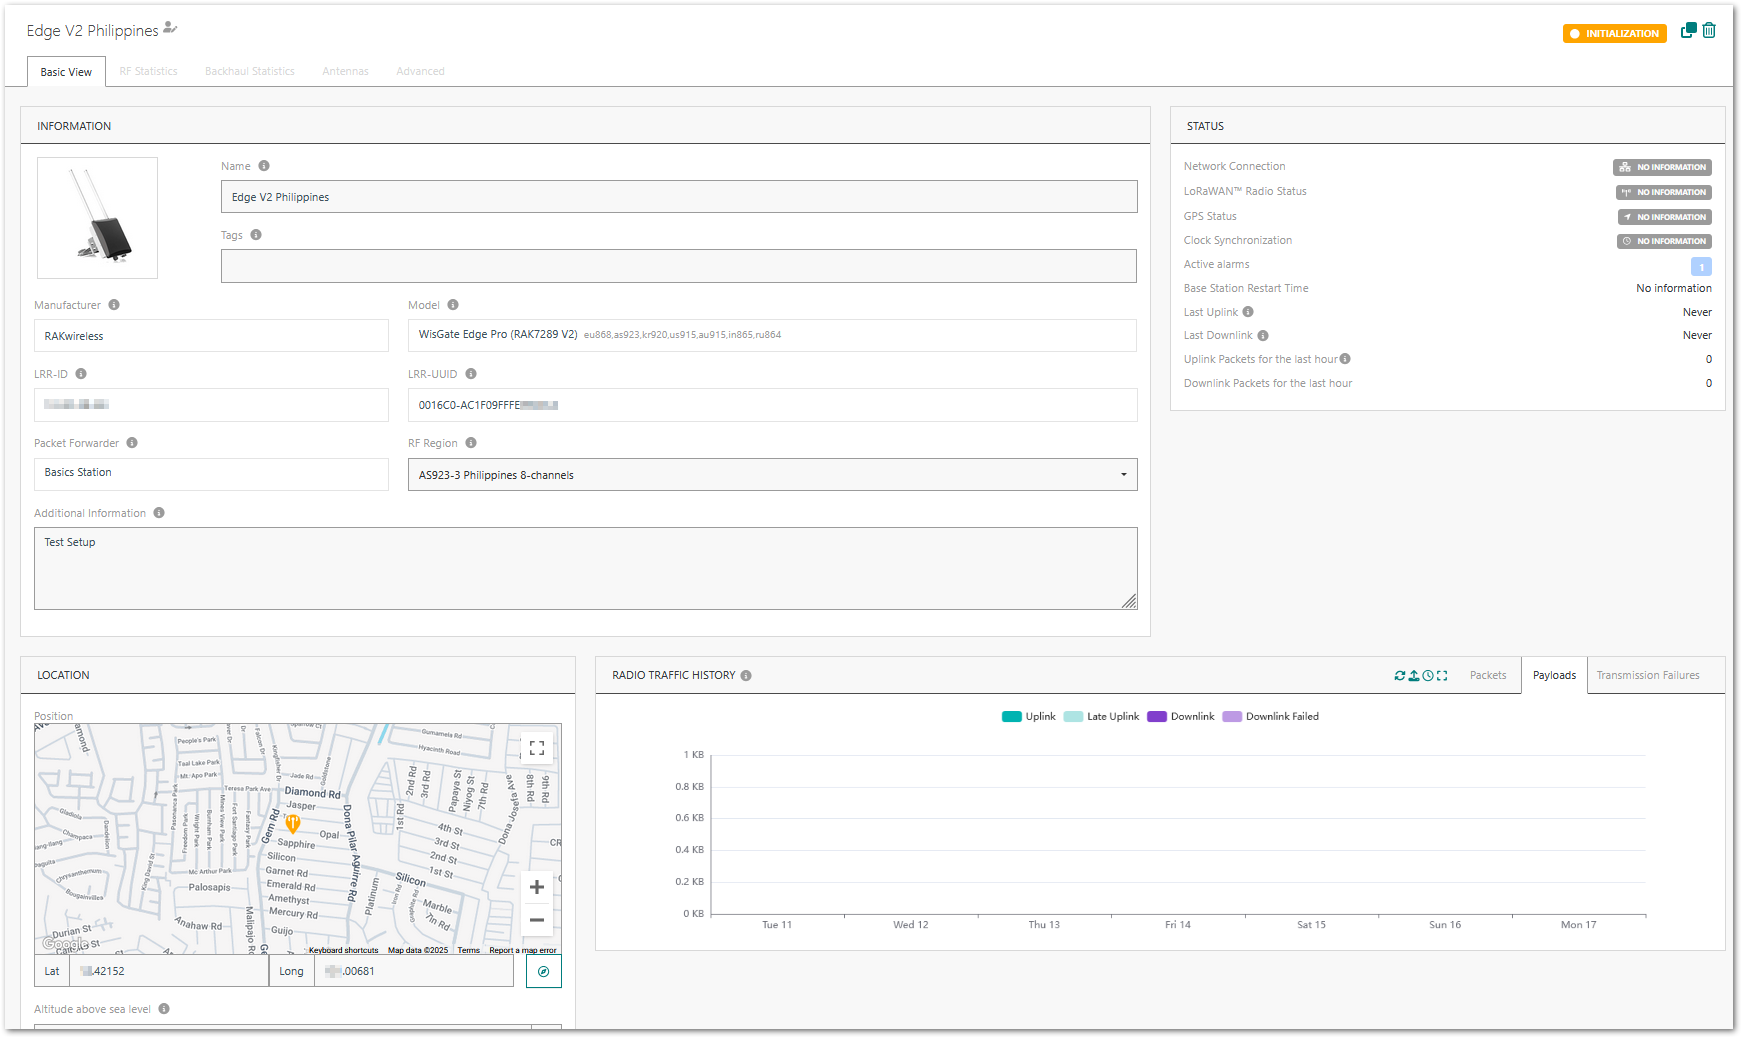Screen dimensions: 1742x1038
Task: Click Clock Synchronization No Information badge
Action: [1664, 241]
